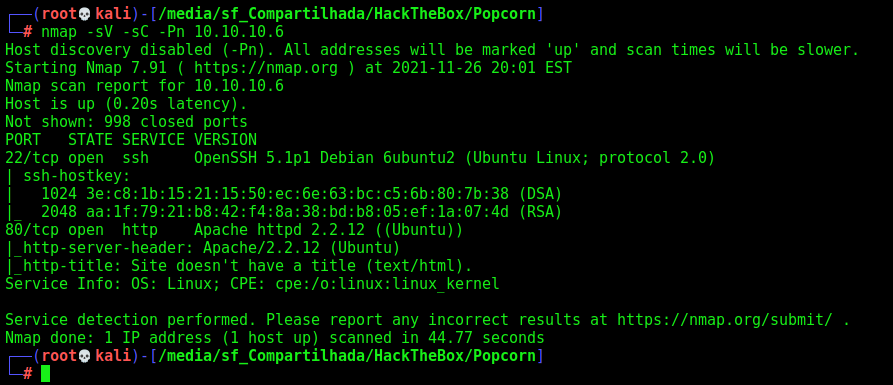893x385 pixels.
Task: Click the top prompt path ending in Popcorn
Action: coord(347,14)
